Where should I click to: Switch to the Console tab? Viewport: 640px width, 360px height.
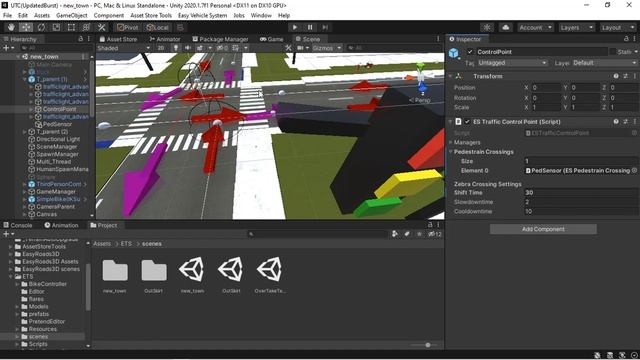click(x=18, y=225)
